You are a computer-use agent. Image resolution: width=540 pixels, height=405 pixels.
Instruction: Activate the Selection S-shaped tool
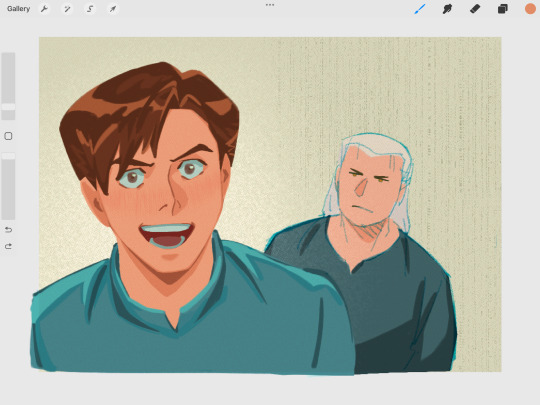(x=90, y=9)
